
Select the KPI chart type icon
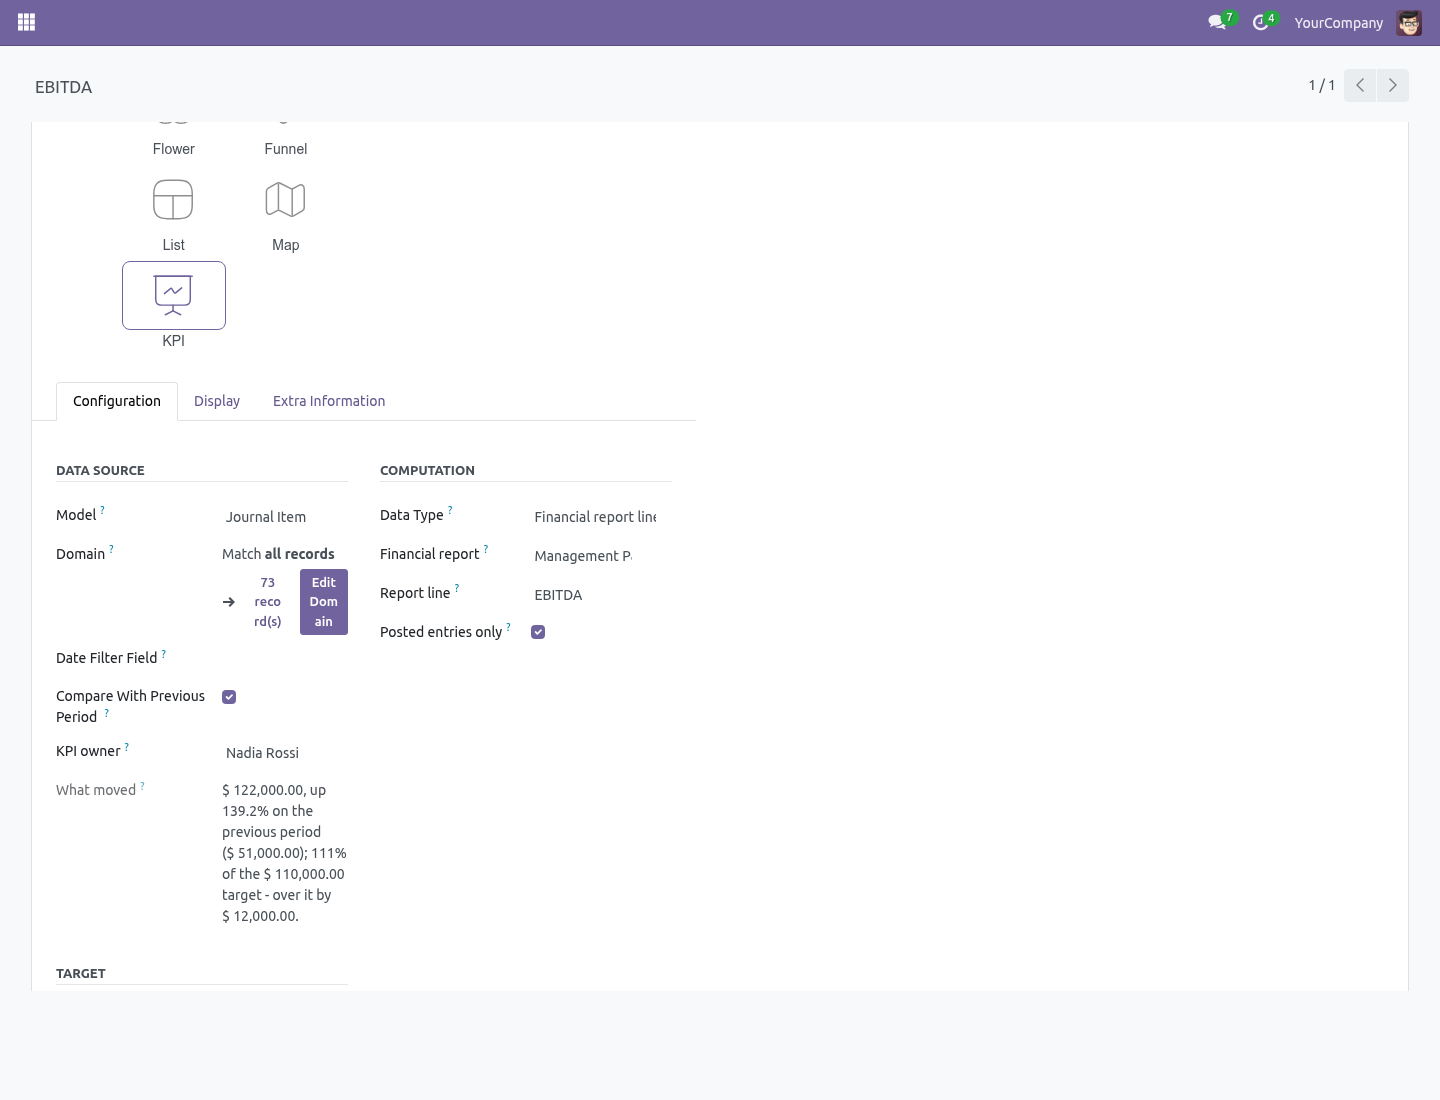[174, 295]
